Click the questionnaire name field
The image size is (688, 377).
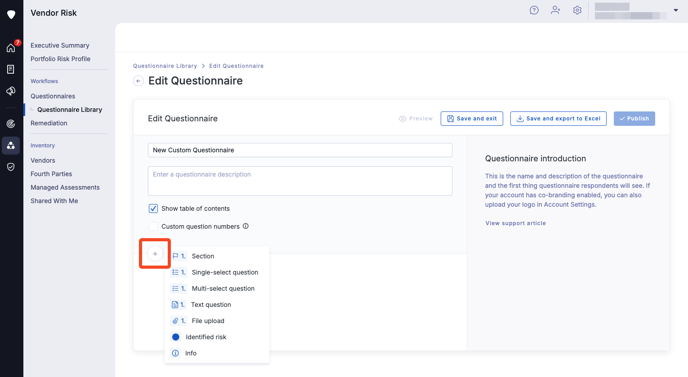tap(300, 150)
